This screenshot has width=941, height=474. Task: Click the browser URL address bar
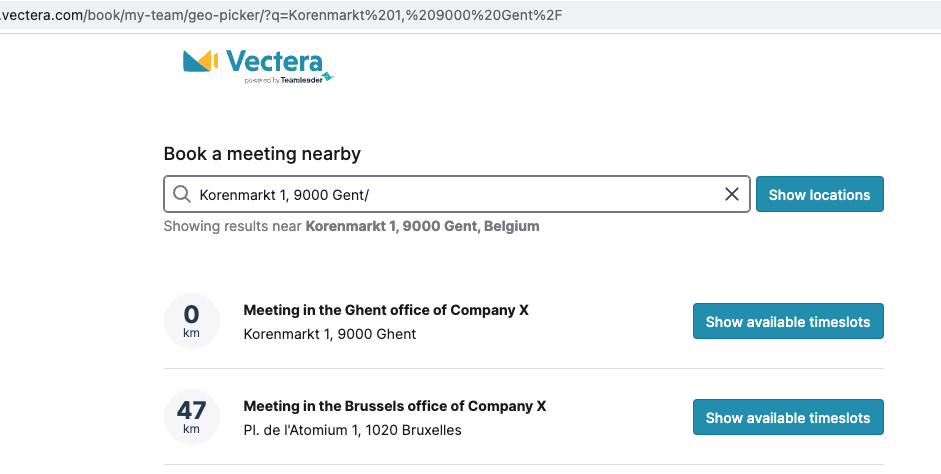coord(470,15)
